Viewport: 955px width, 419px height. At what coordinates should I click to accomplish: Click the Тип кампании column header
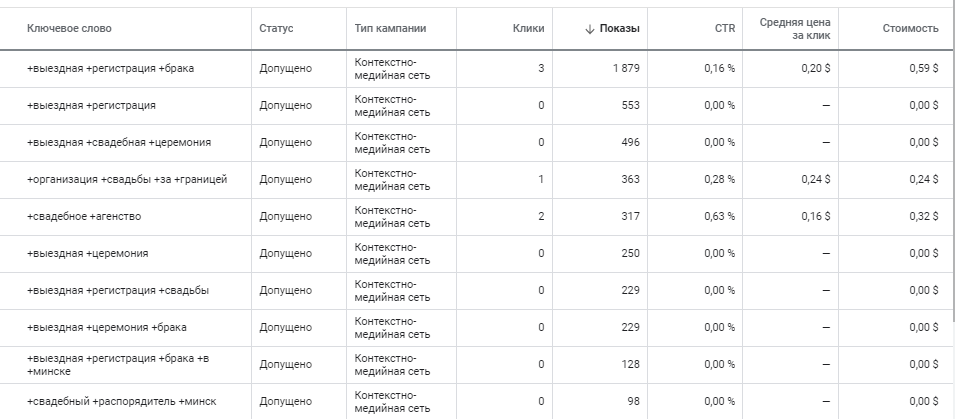[x=390, y=29]
